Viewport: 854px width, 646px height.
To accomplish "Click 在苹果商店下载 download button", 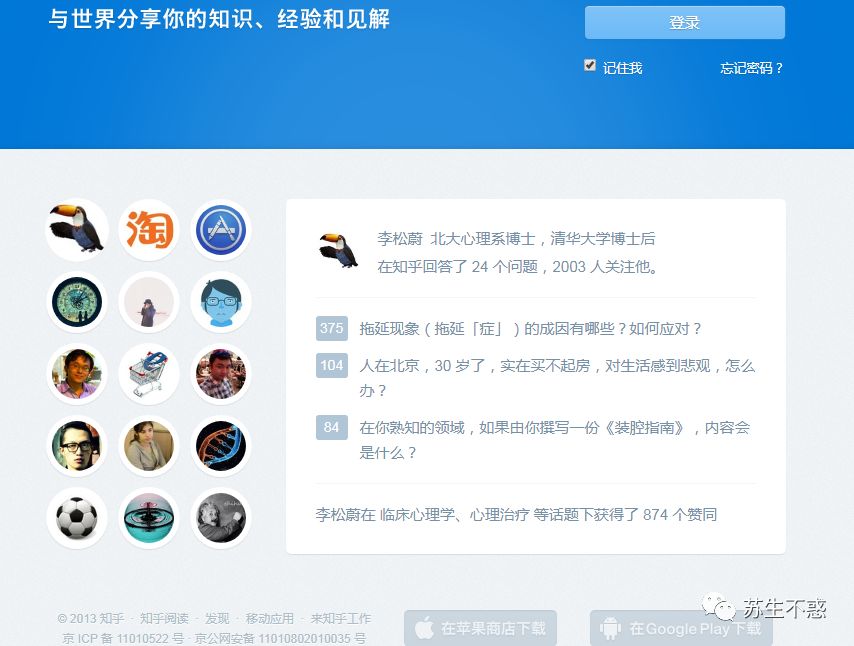I will pos(480,628).
